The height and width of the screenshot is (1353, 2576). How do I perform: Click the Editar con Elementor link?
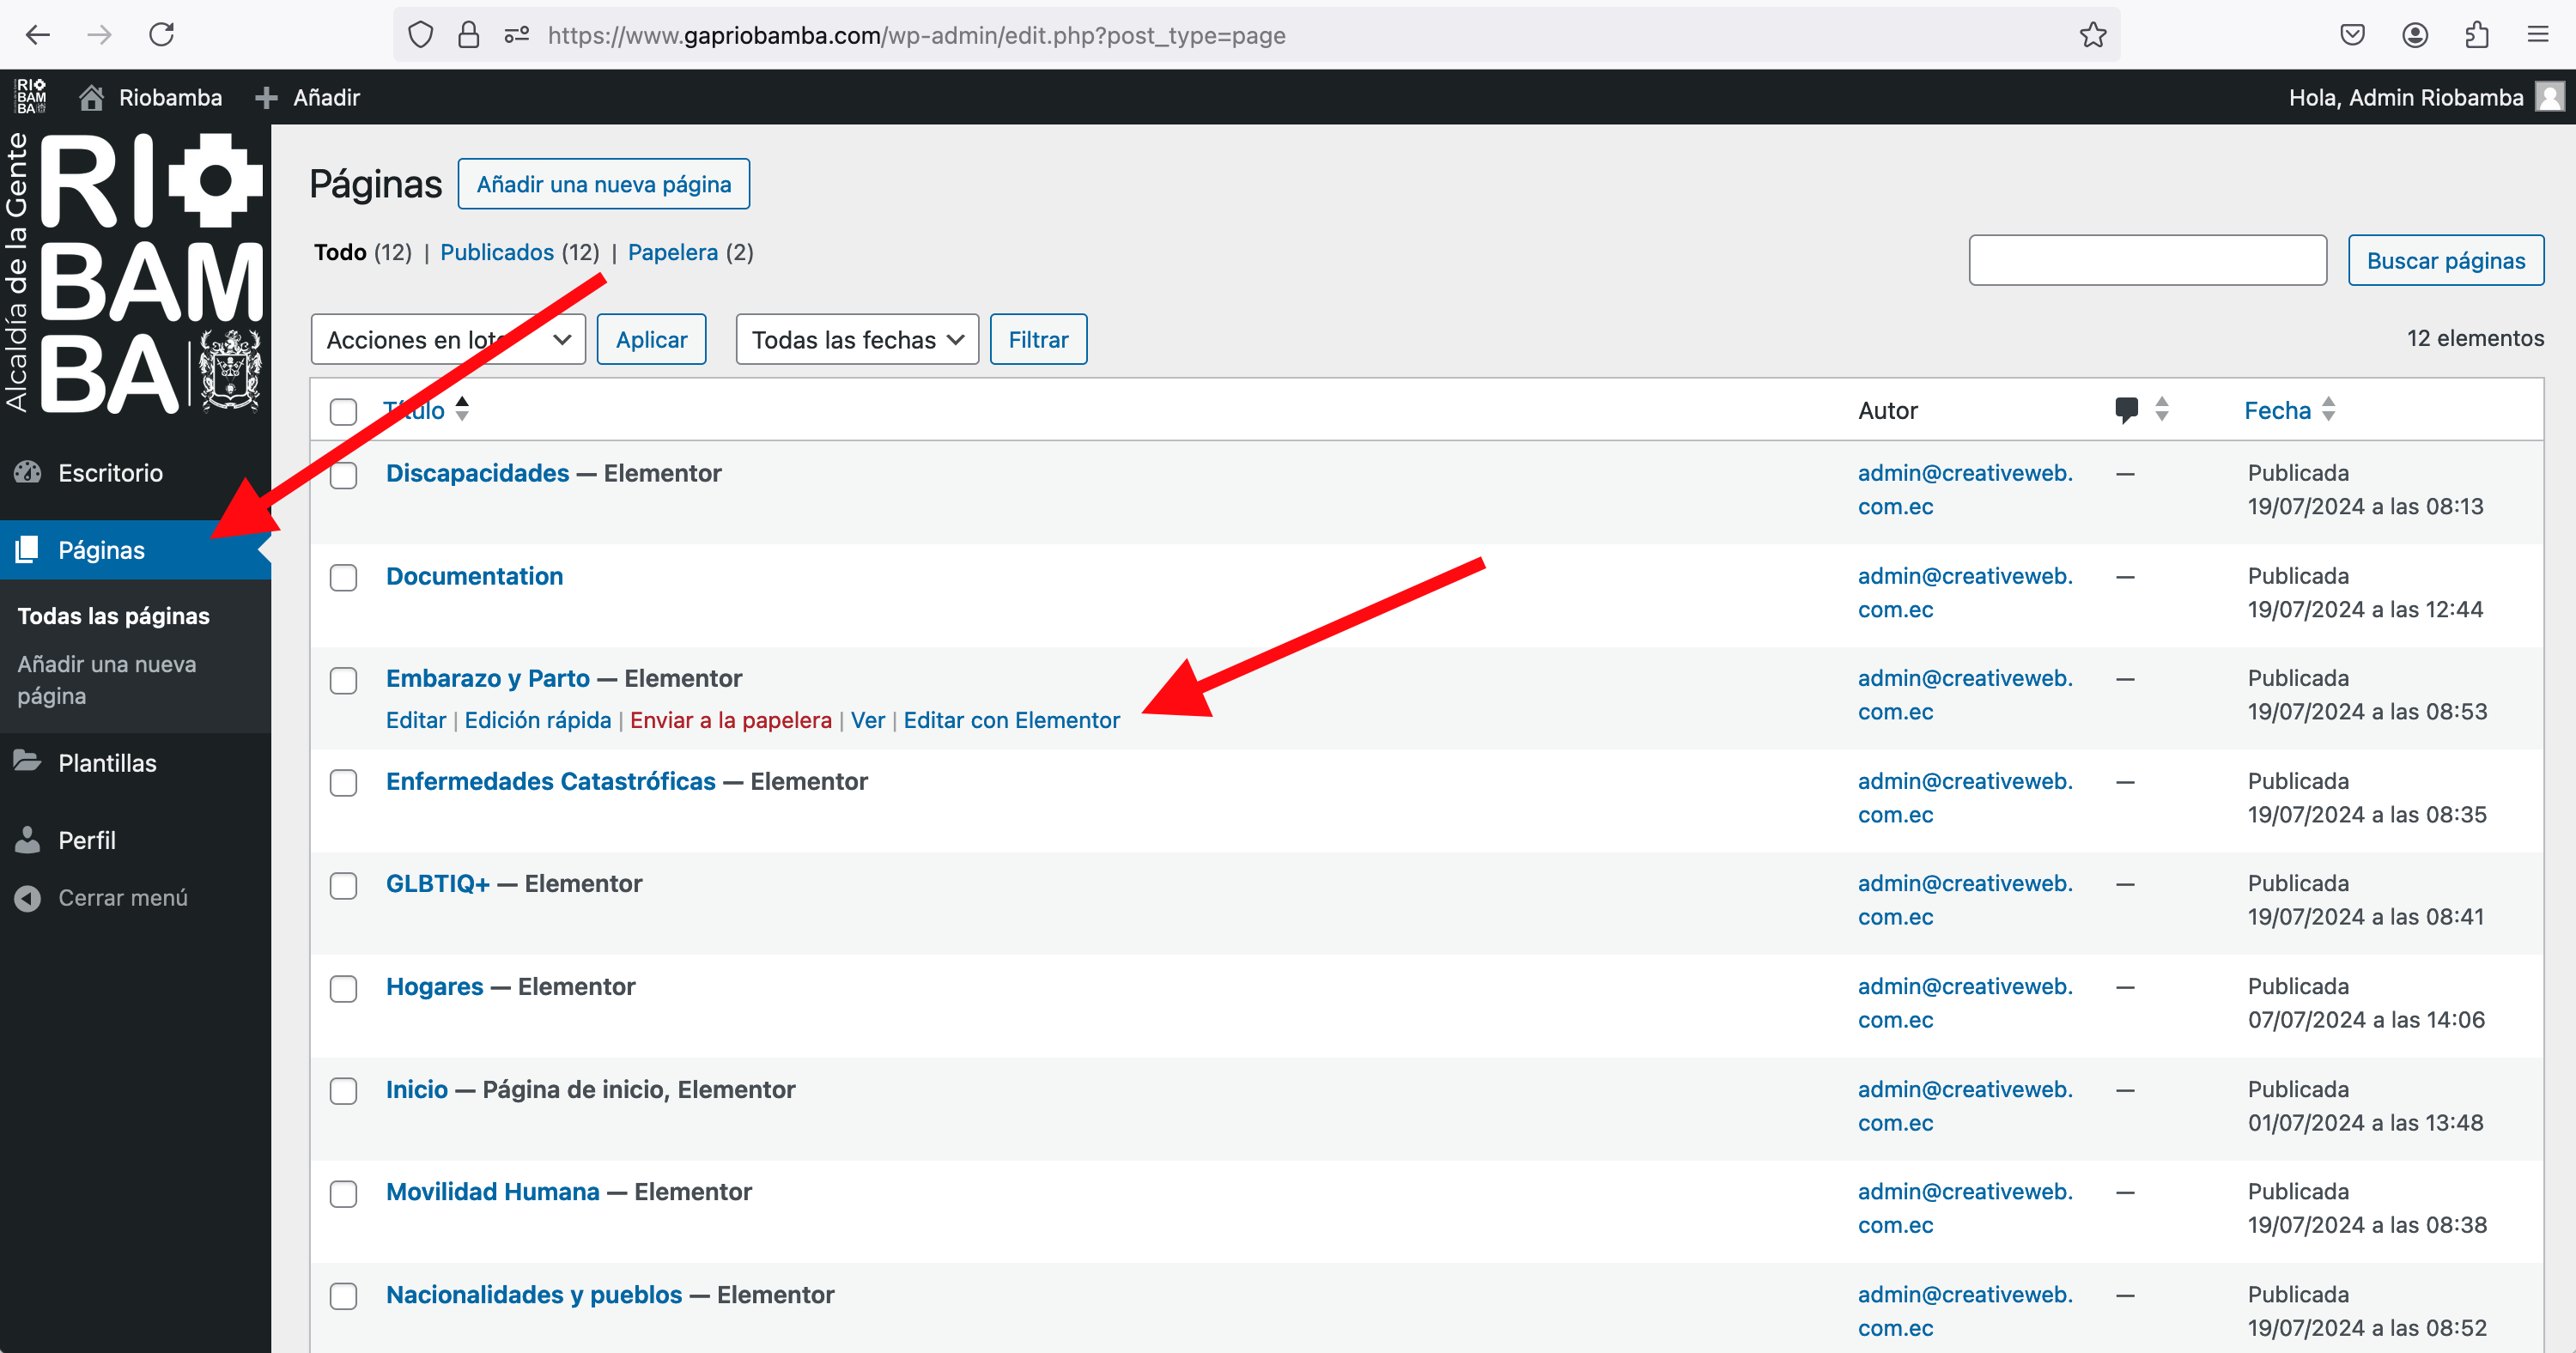point(1011,720)
